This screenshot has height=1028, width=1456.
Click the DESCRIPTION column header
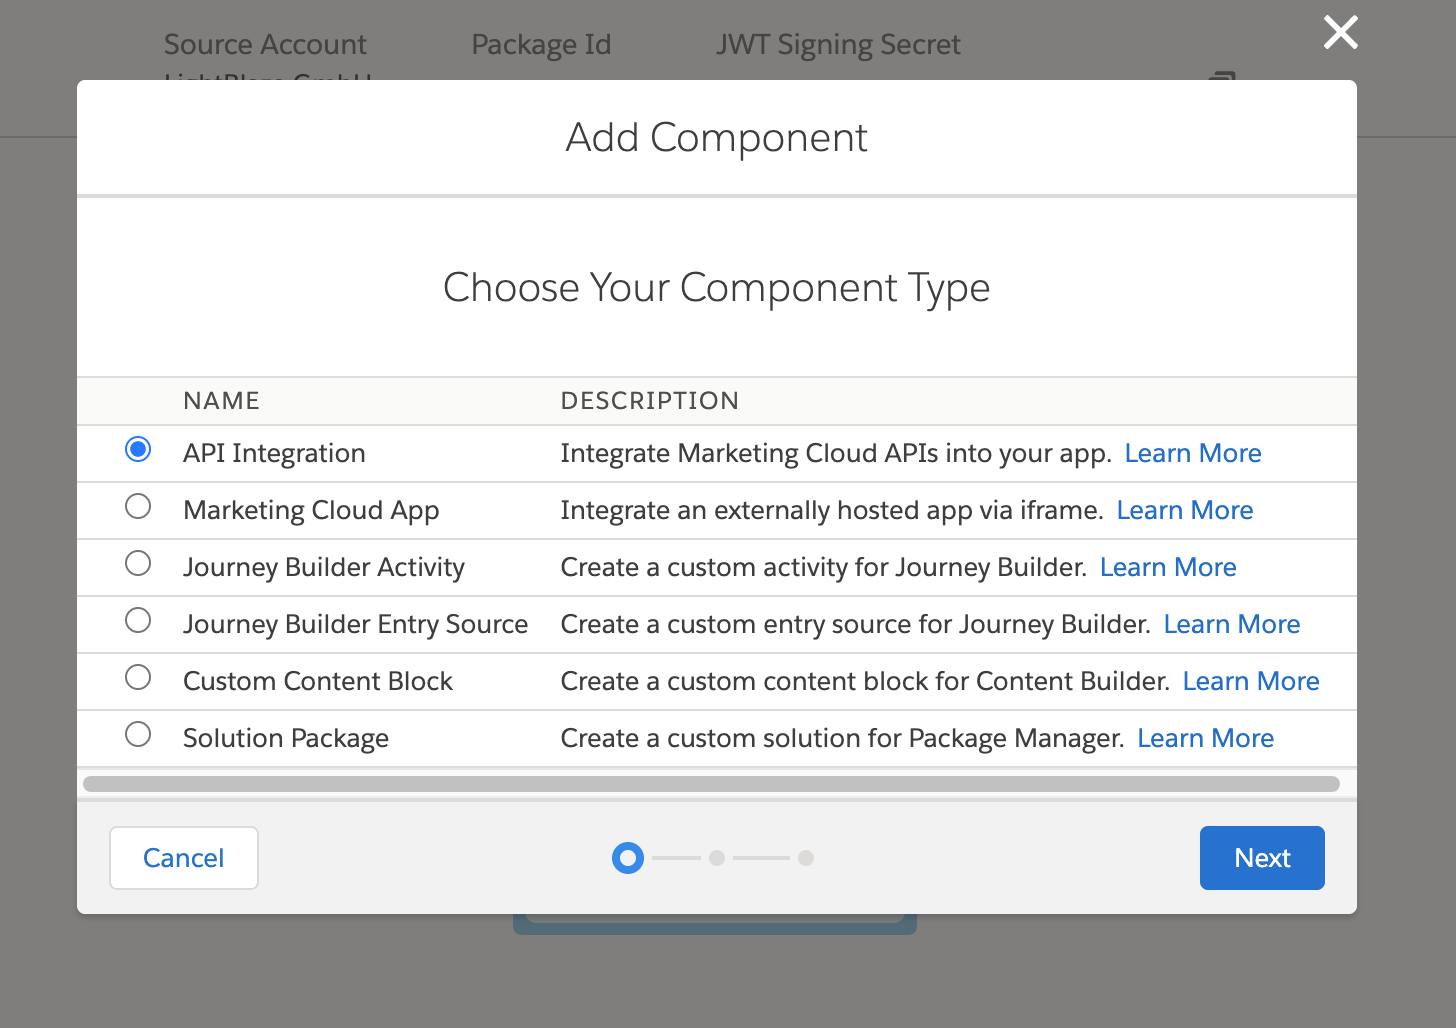(649, 401)
